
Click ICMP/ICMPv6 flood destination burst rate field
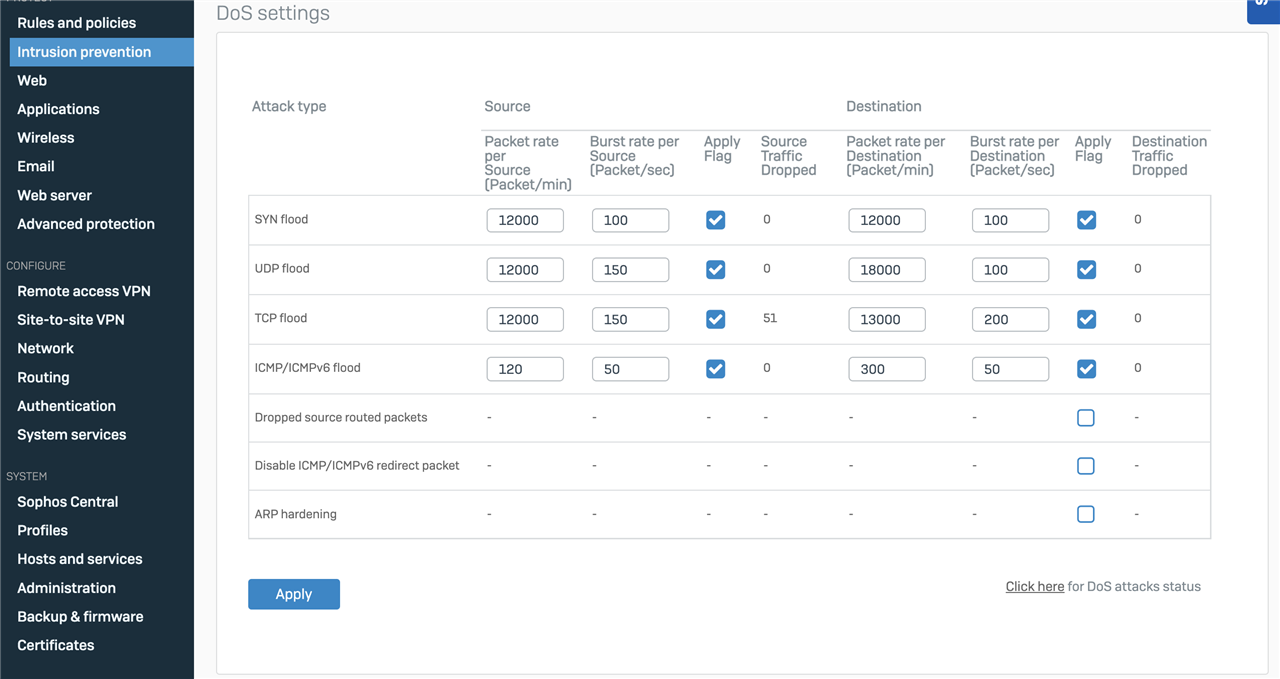coord(1011,369)
